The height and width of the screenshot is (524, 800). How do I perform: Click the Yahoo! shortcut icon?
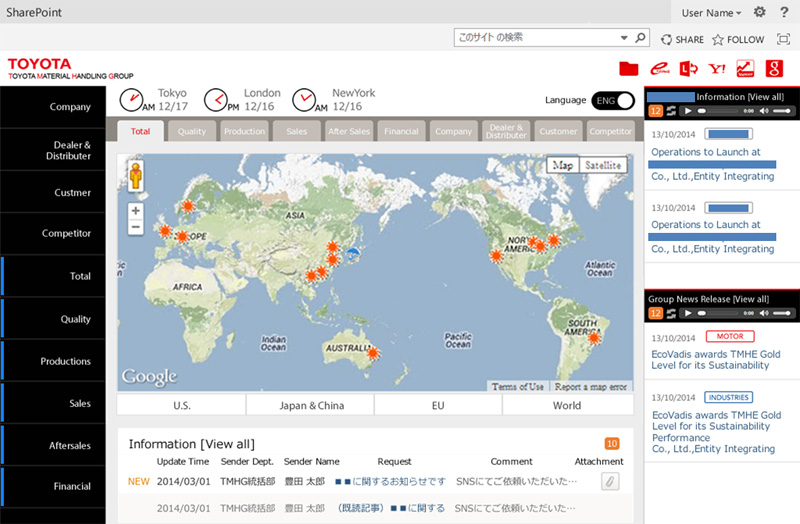click(716, 69)
